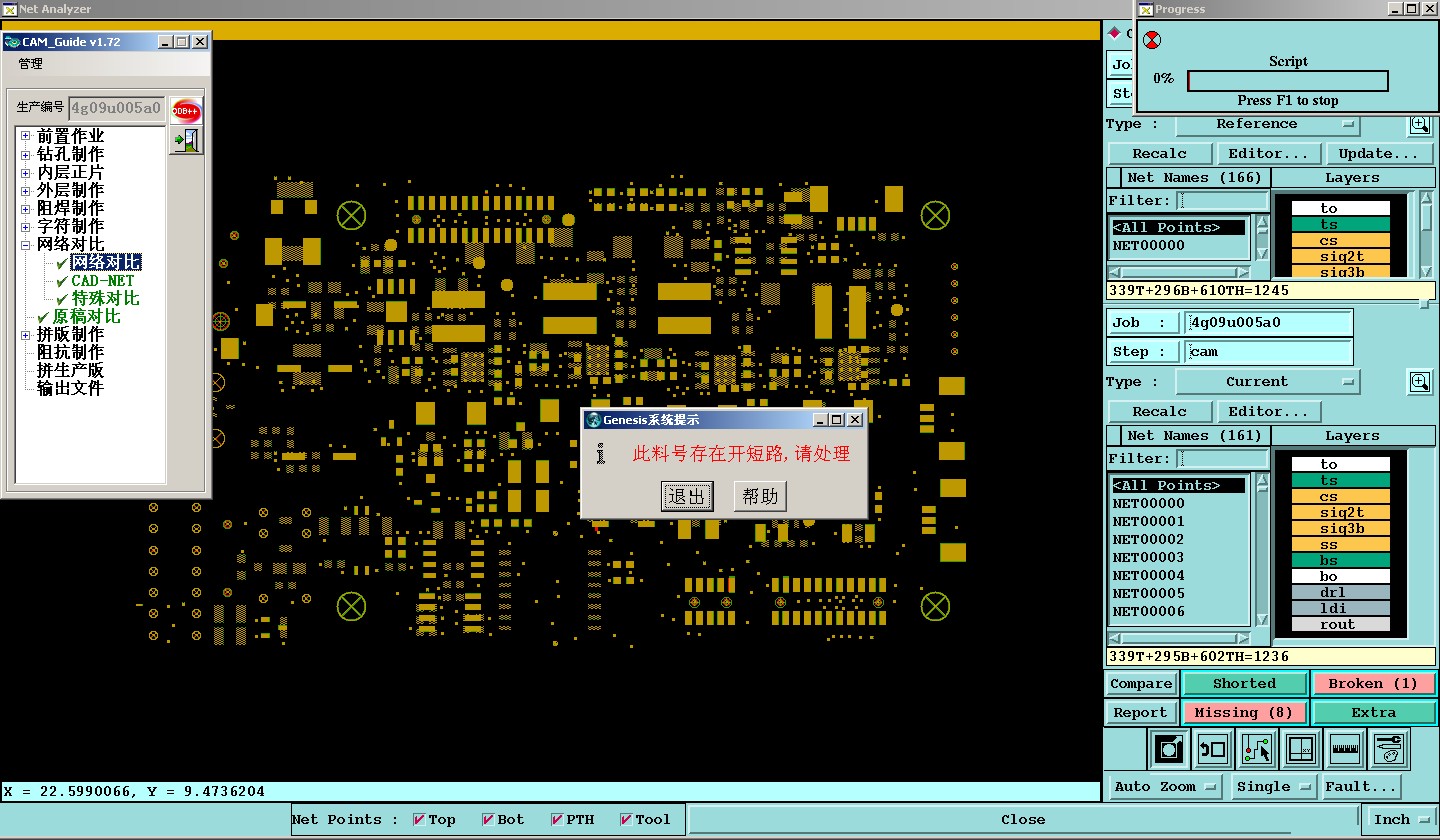Open the Reference type dropdown
The height and width of the screenshot is (840, 1440).
(1267, 125)
